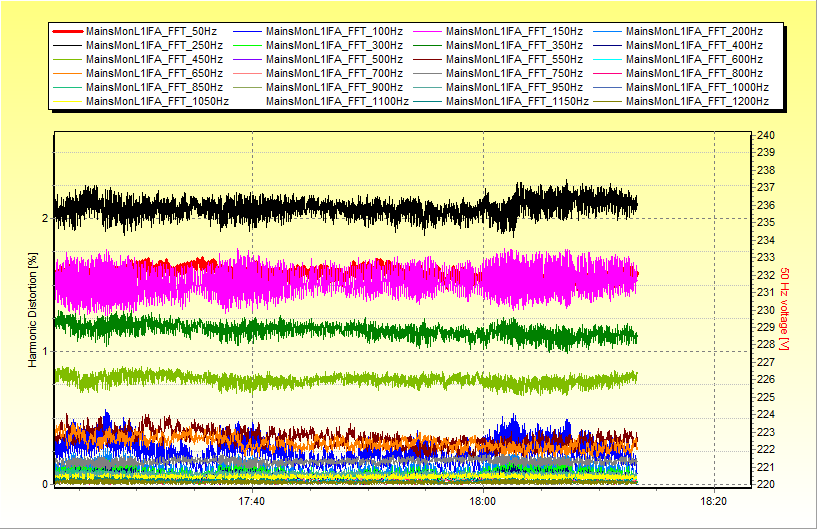817x529 pixels.
Task: Choose the MainsMonL1IFA_FFT_1050Hz legend item
Action: [x=149, y=101]
